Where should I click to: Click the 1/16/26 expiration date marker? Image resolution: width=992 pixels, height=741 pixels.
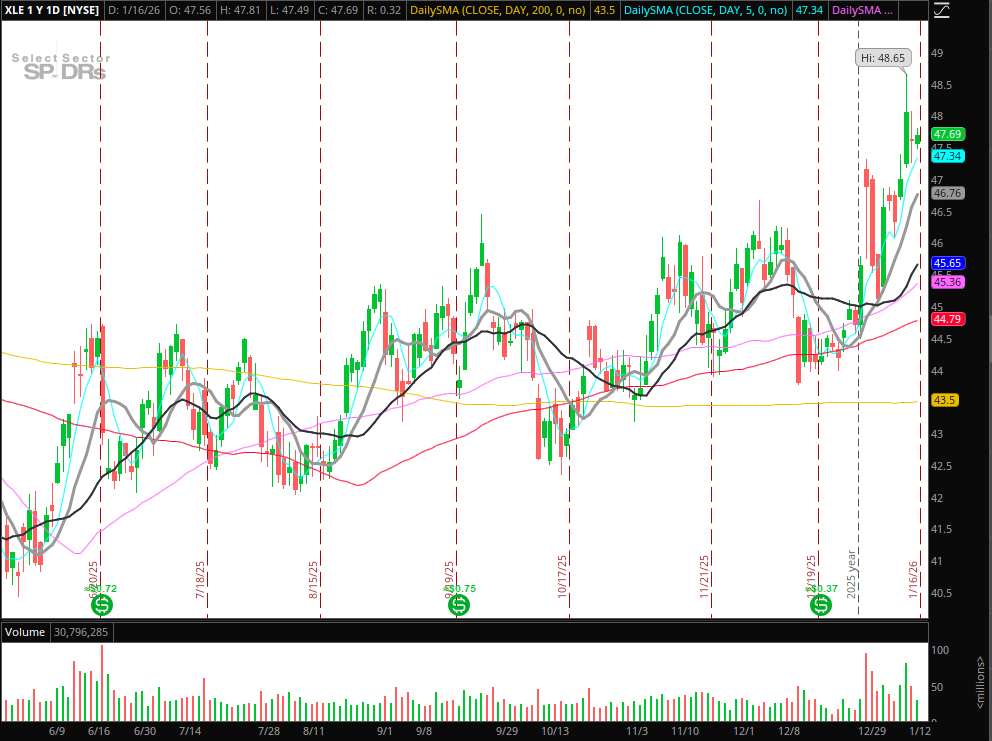tap(913, 578)
